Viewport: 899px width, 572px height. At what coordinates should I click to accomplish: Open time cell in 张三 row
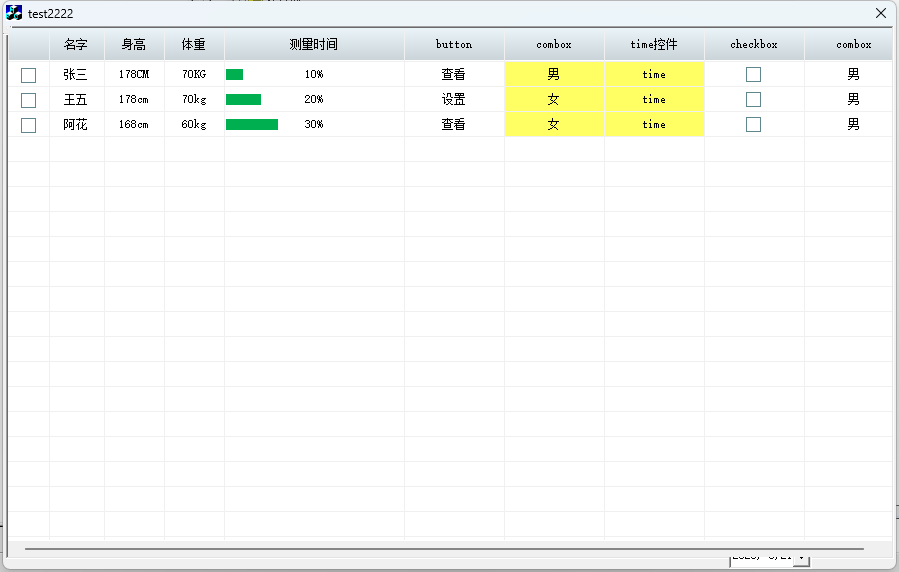click(654, 74)
